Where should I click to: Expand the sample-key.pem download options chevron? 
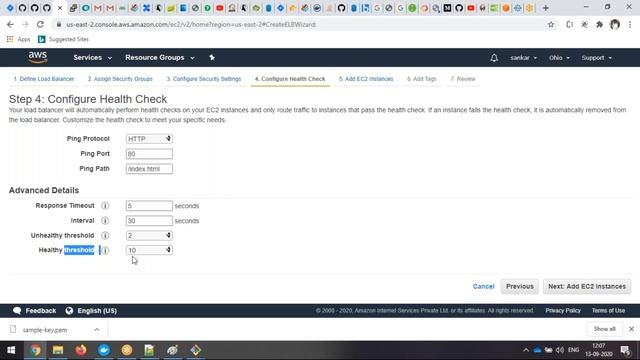[x=97, y=330]
